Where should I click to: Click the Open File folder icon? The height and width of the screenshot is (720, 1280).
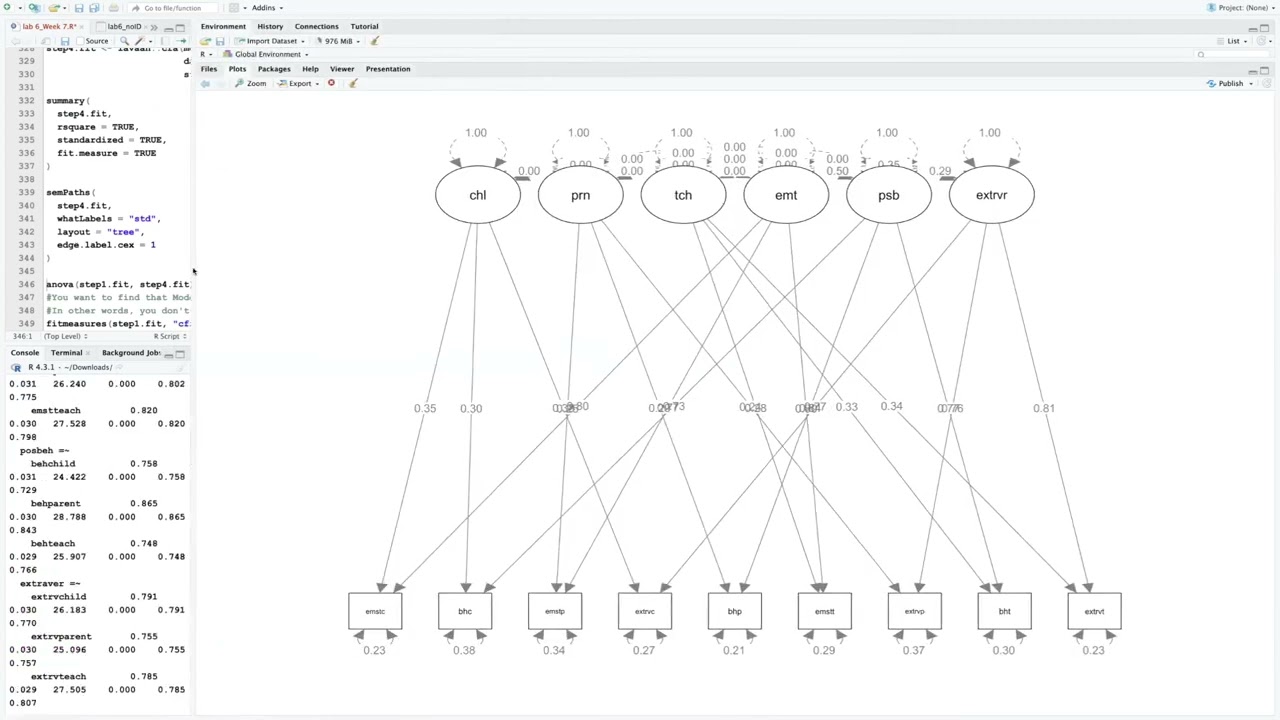(53, 8)
